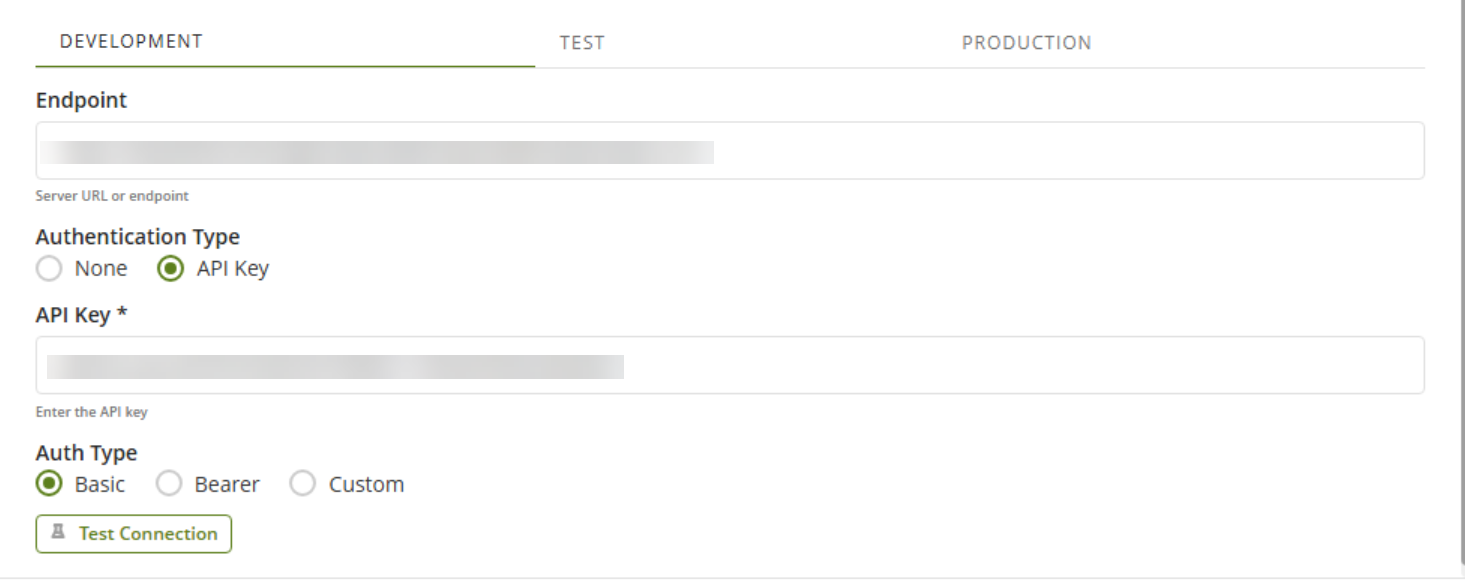1465x585 pixels.
Task: Click the flask icon on Test Connection
Action: click(59, 533)
